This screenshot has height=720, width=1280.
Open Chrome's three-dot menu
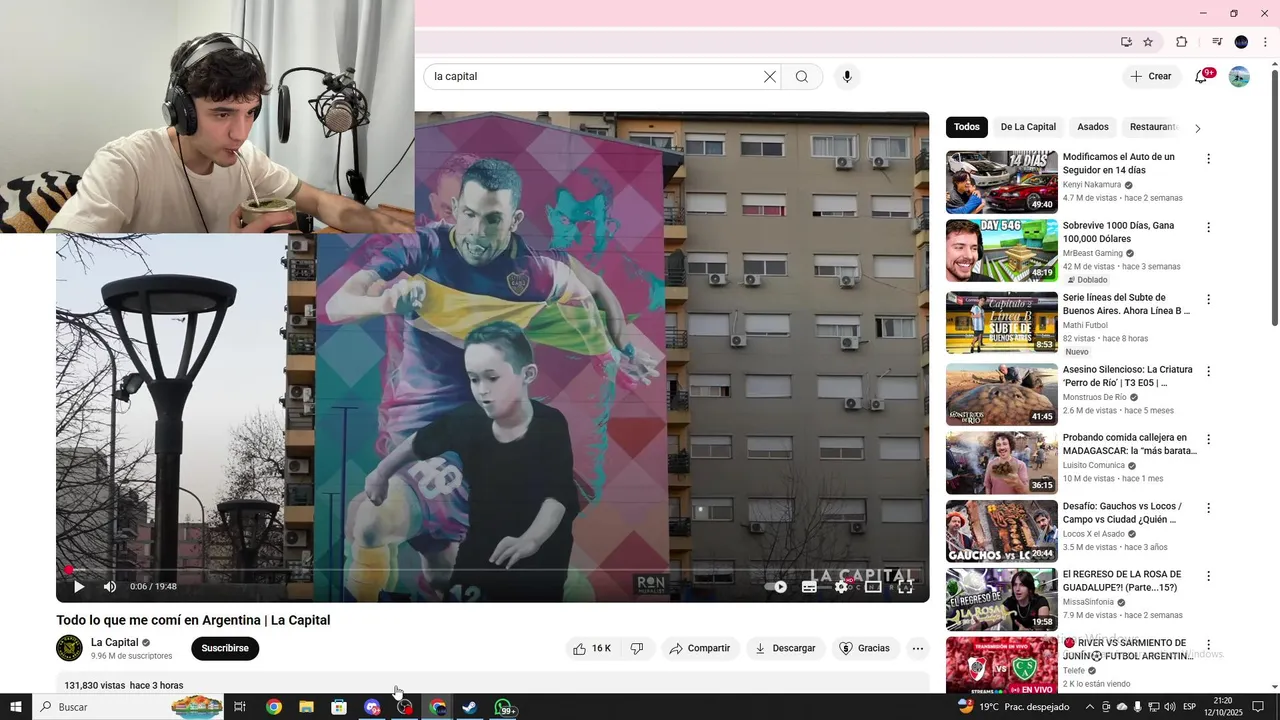[x=1265, y=42]
